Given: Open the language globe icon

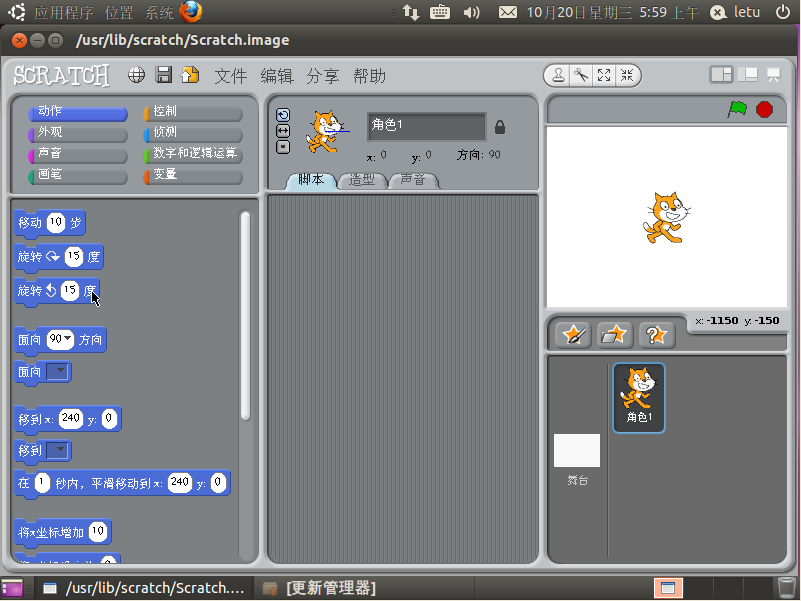Looking at the screenshot, I should pyautogui.click(x=137, y=75).
